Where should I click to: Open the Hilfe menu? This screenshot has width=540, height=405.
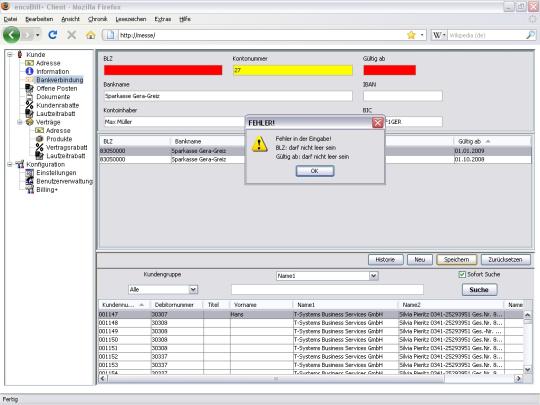pos(185,19)
